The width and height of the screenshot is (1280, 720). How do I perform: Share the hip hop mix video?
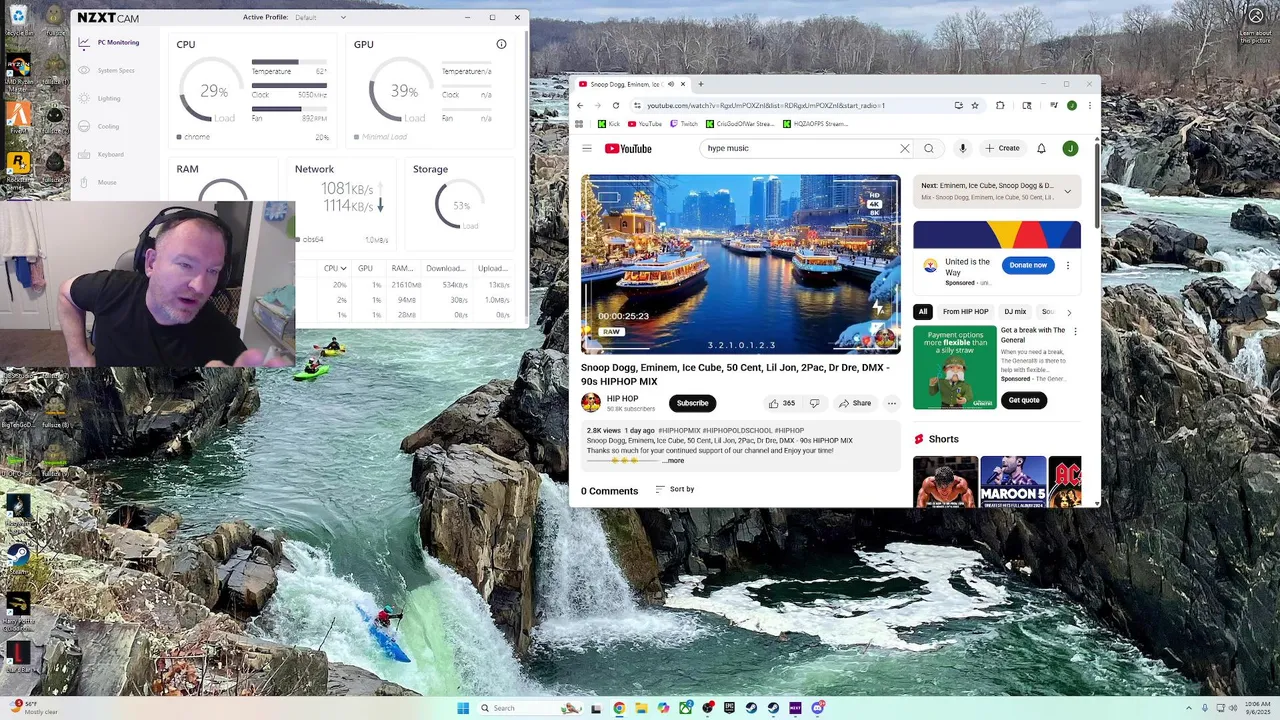tap(854, 403)
